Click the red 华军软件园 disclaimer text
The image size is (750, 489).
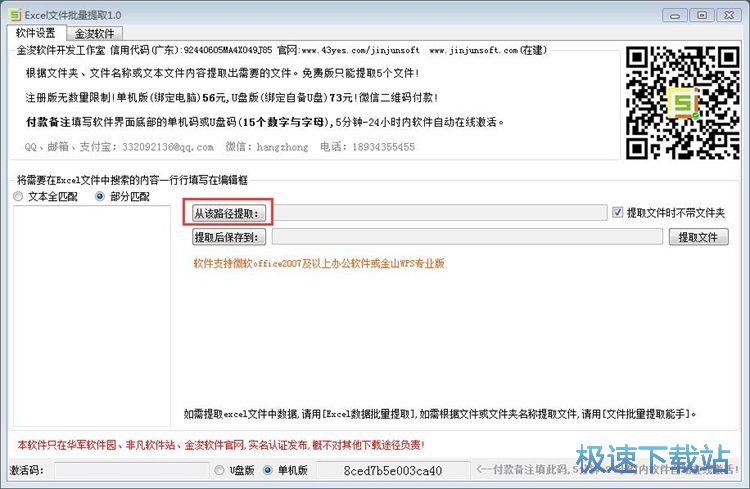221,445
